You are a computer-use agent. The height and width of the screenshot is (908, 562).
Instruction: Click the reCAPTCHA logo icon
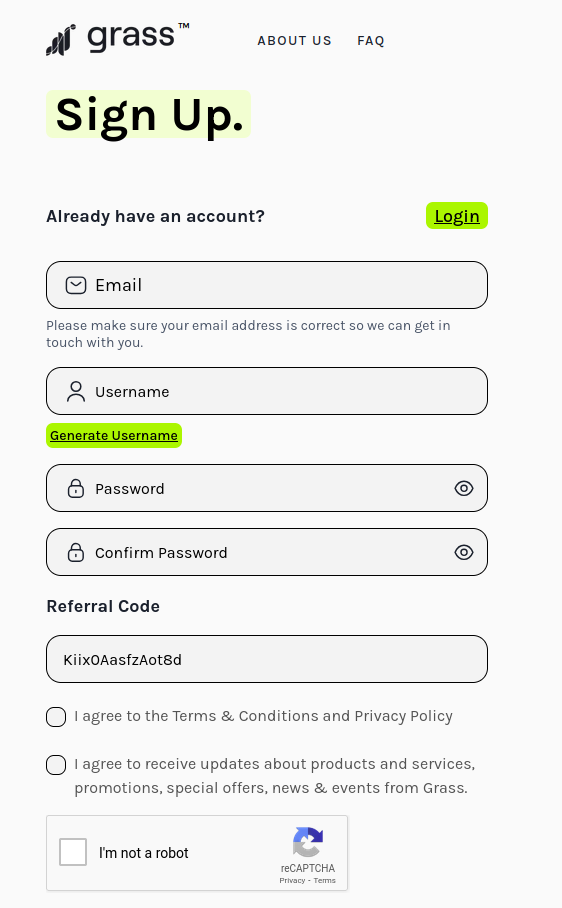308,841
